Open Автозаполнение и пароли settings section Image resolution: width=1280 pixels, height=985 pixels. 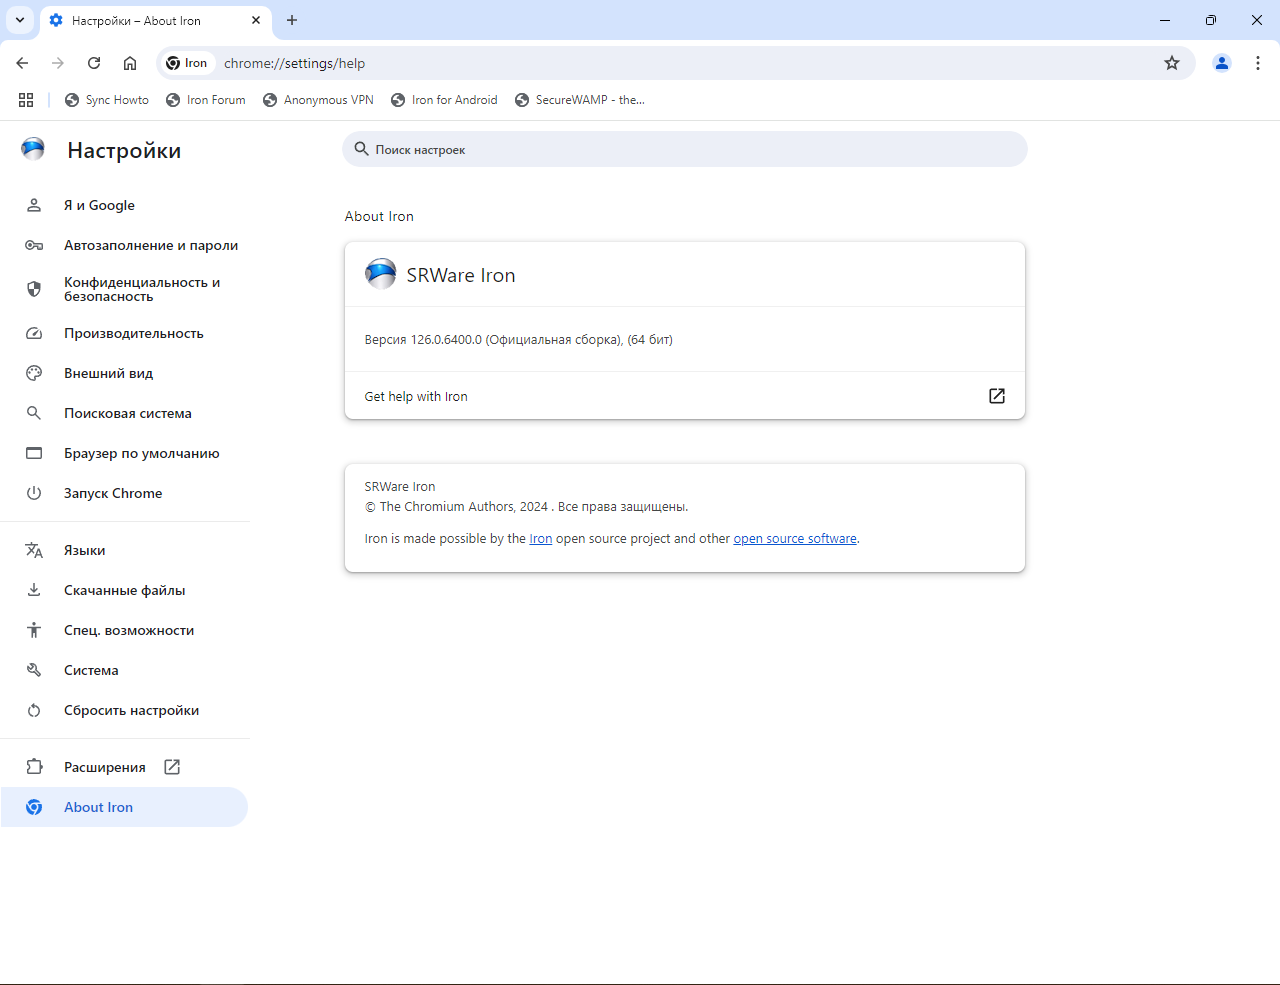tap(150, 245)
